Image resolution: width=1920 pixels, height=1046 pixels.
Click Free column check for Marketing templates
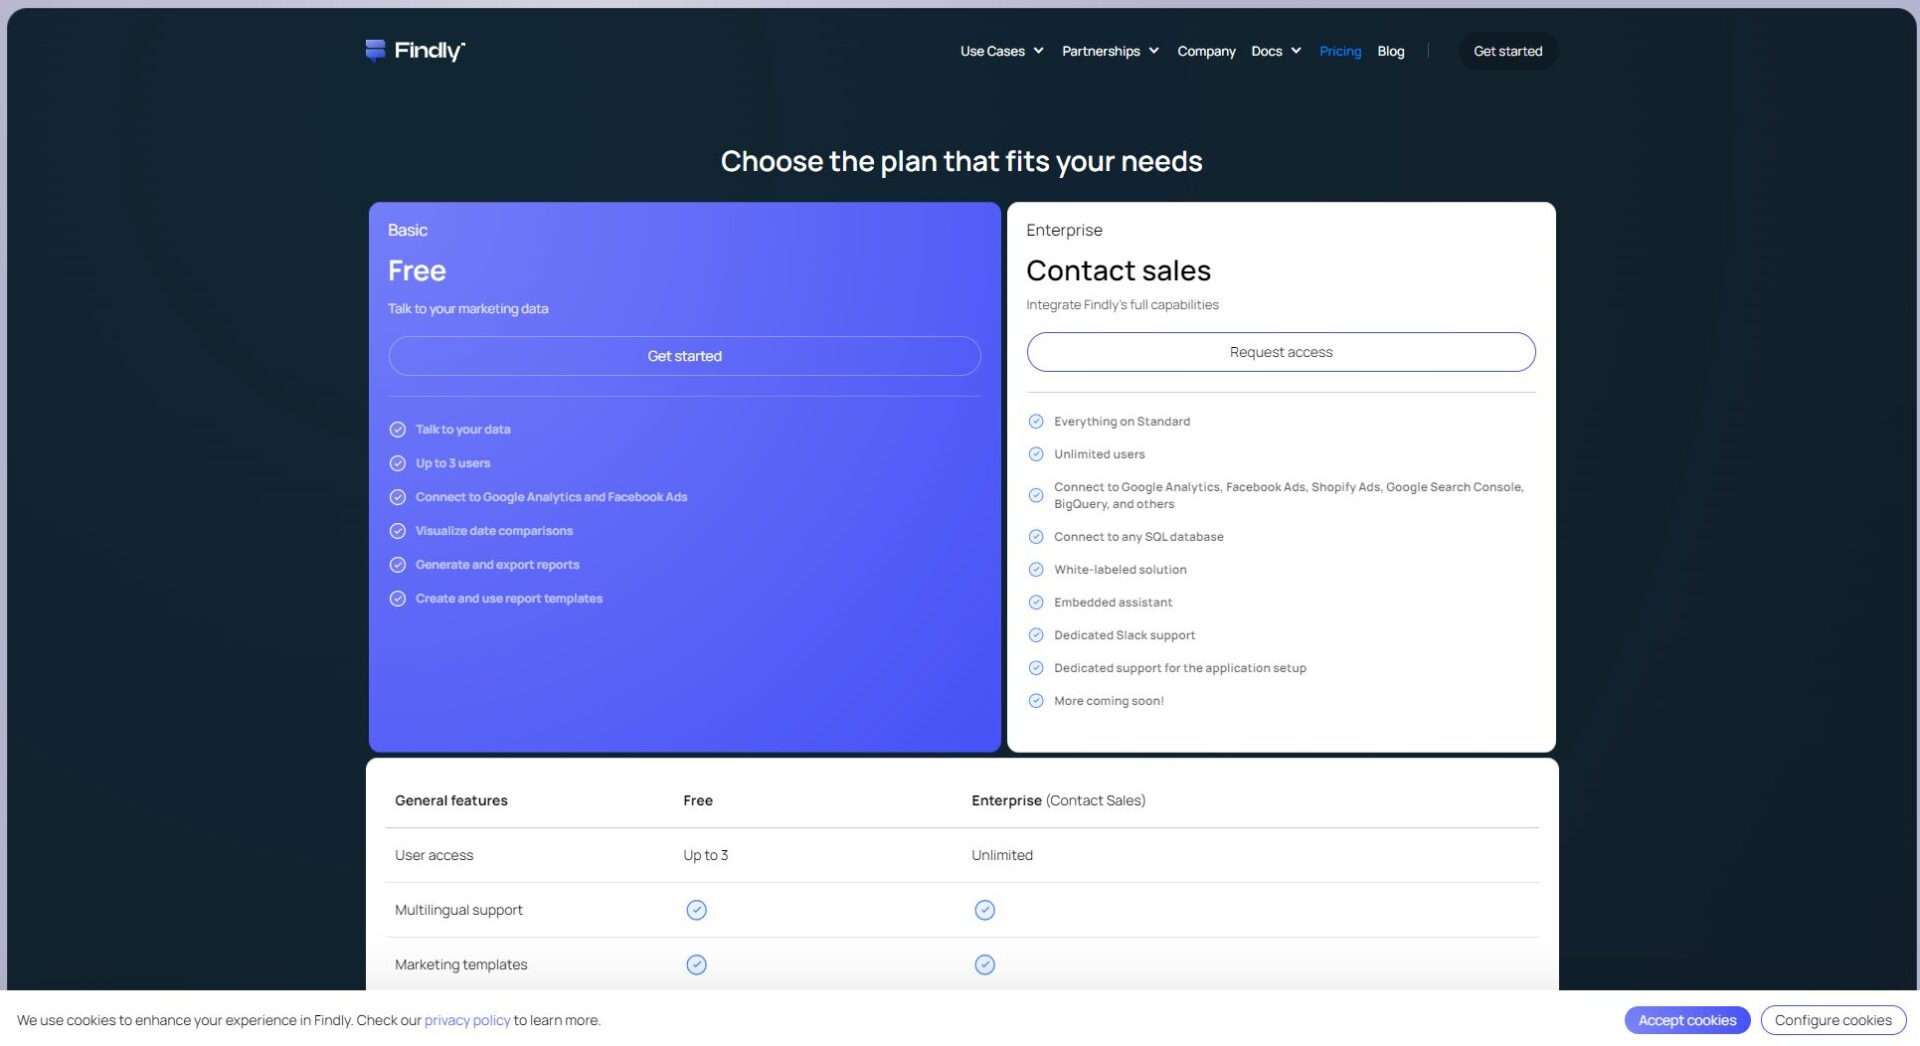point(696,964)
